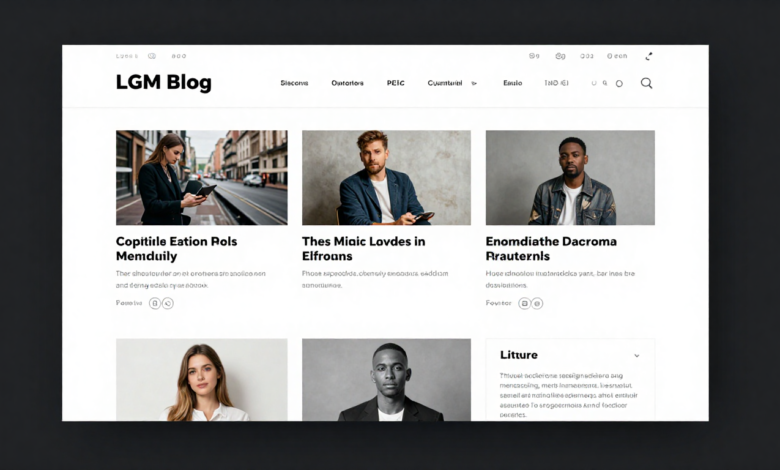Click the man in denim jacket thumbnail
The width and height of the screenshot is (780, 470).
click(570, 178)
